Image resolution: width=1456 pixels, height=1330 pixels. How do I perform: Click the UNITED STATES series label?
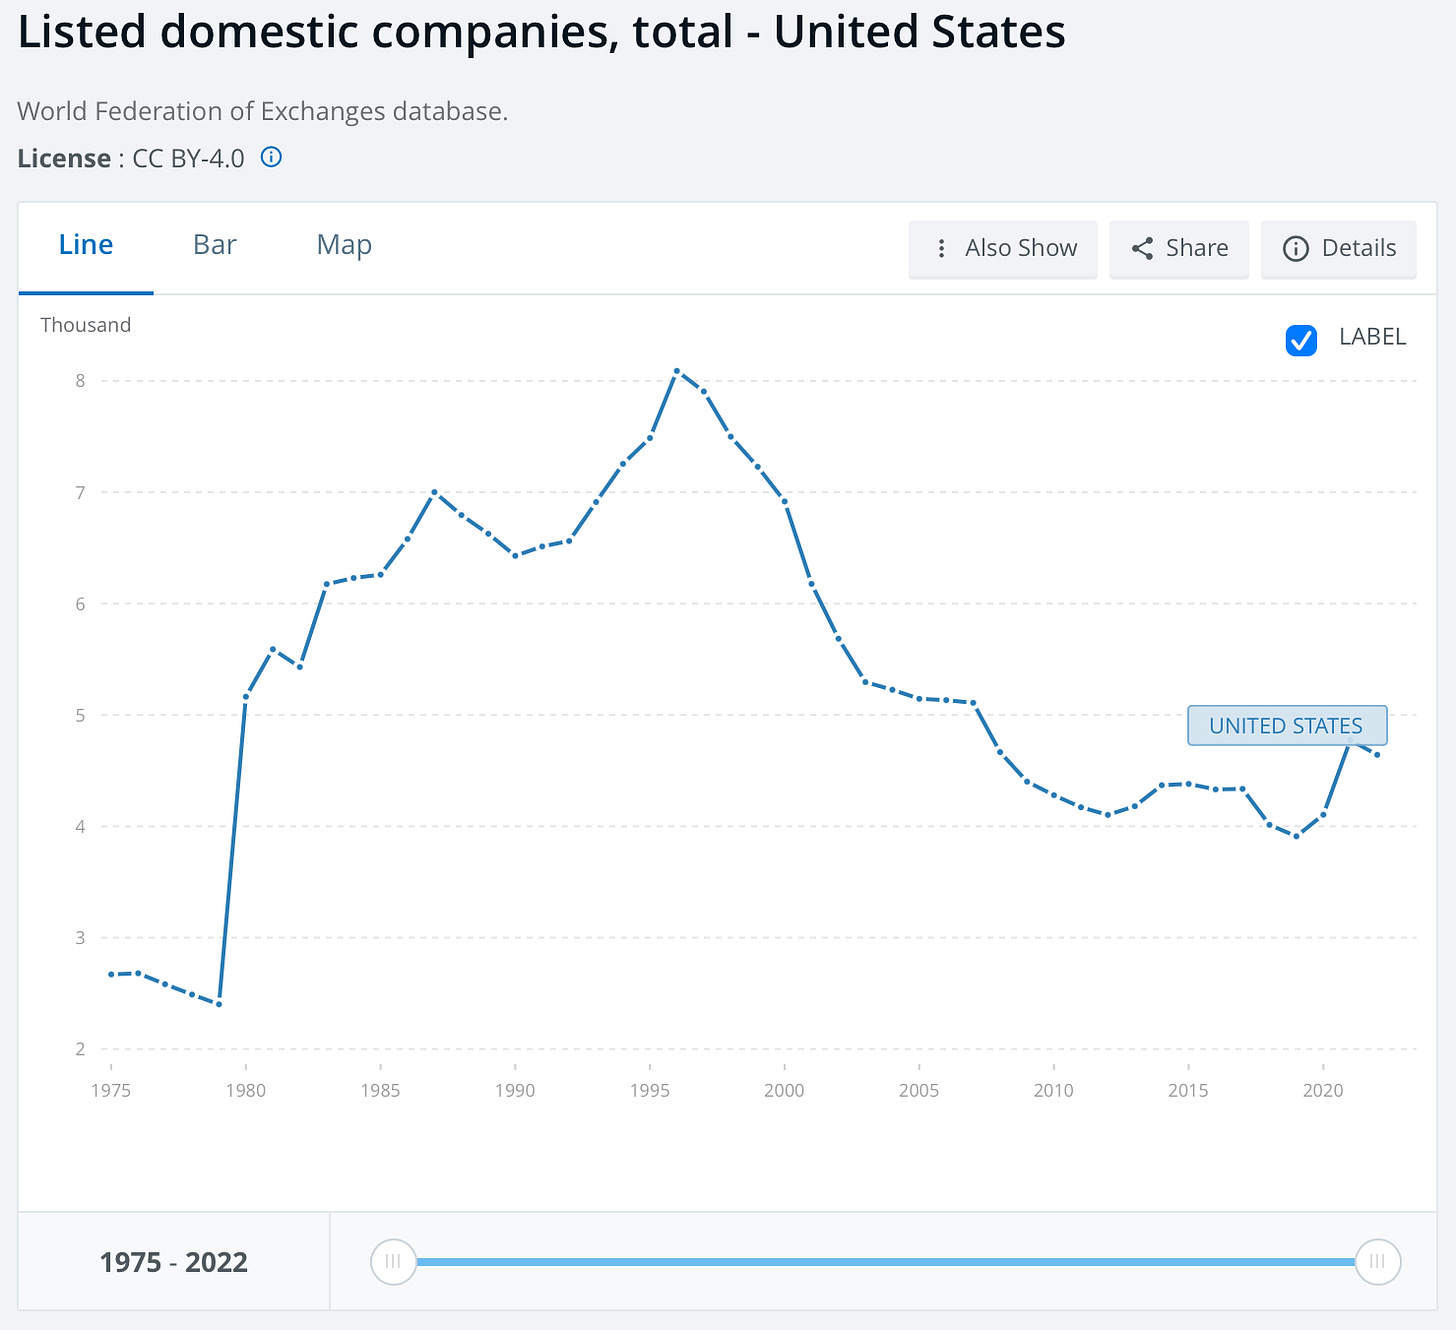[1286, 726]
